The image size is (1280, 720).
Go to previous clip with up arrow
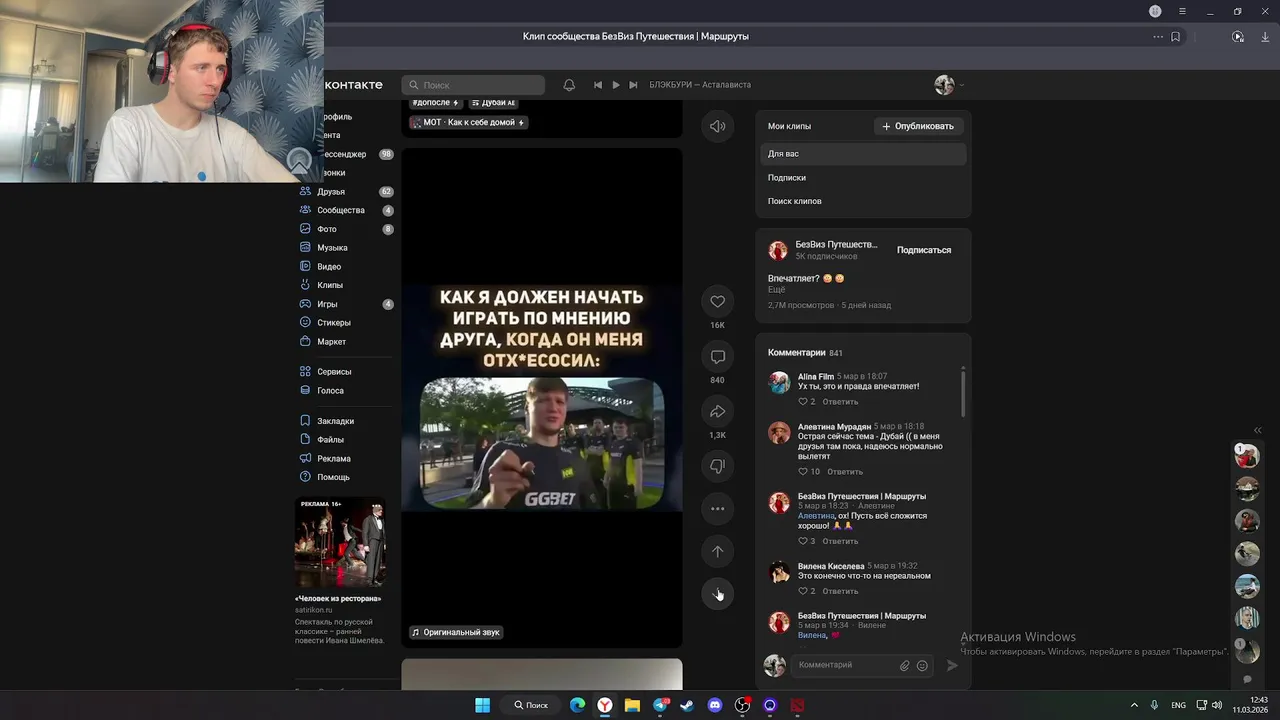point(717,551)
